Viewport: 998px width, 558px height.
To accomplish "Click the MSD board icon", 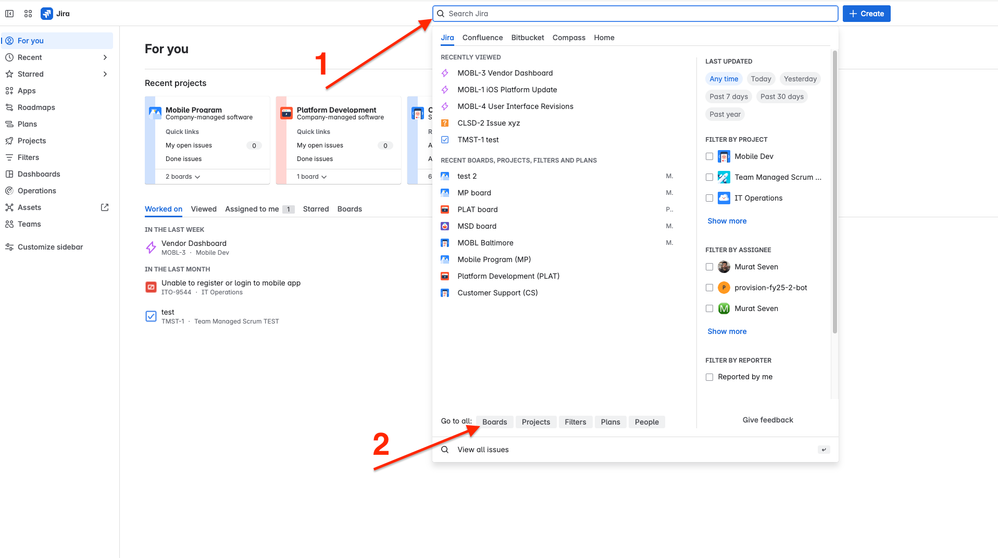I will click(445, 226).
